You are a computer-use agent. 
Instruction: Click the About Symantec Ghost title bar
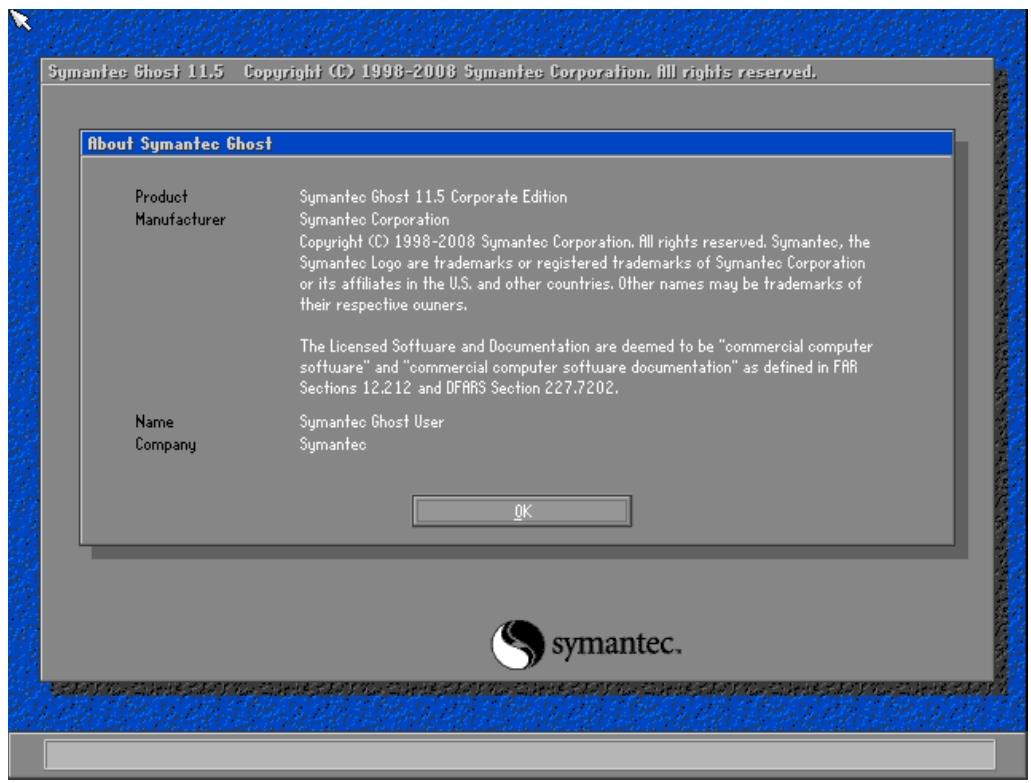517,143
